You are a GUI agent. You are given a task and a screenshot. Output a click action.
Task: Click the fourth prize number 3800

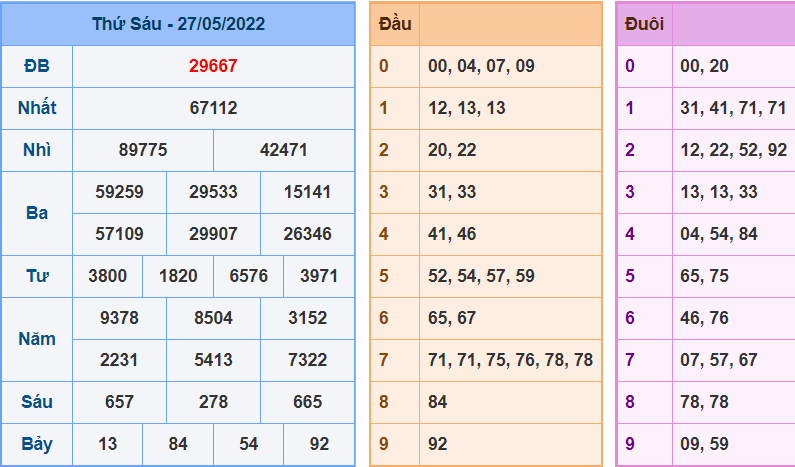click(x=107, y=276)
